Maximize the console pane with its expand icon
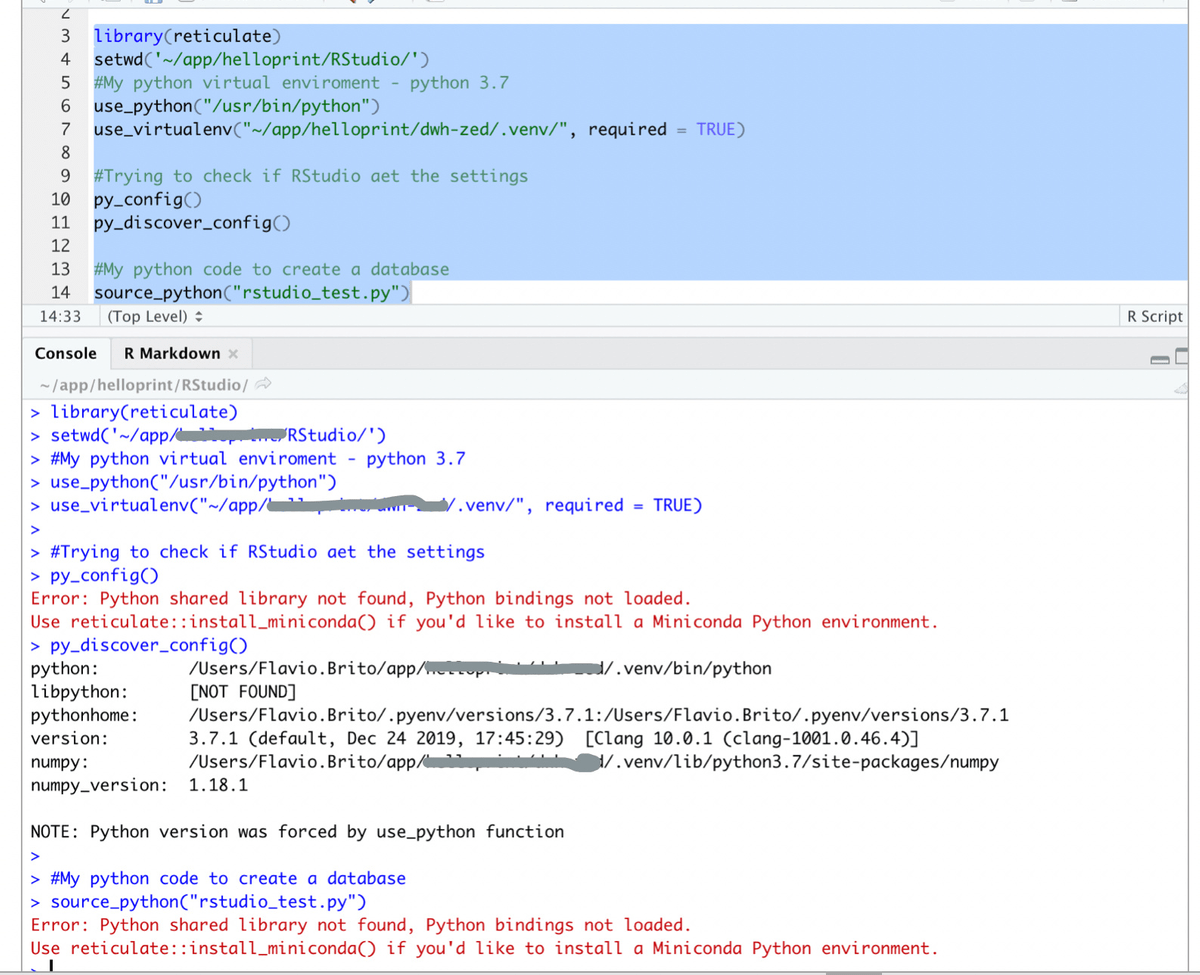Image resolution: width=1200 pixels, height=975 pixels. 1183,356
